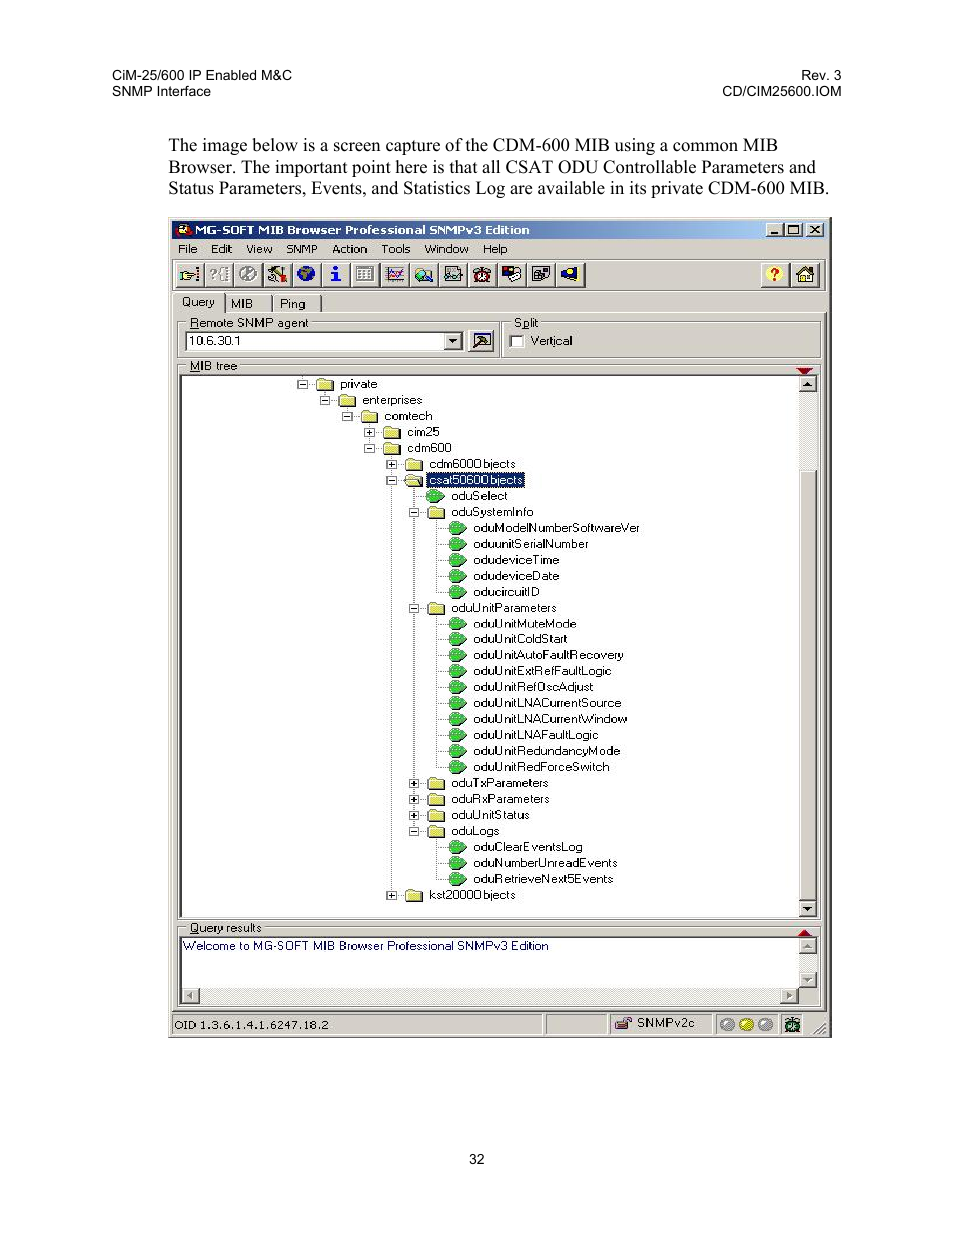Collapse the oduLogs node
954x1235 pixels.
click(x=413, y=831)
